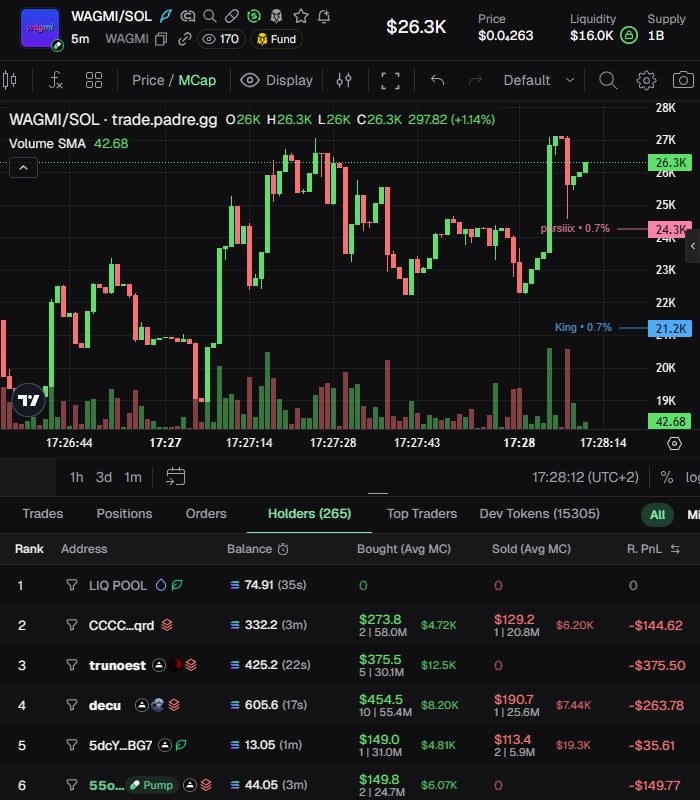This screenshot has height=800, width=700.
Task: Click the 5m timeframe label
Action: [80, 39]
